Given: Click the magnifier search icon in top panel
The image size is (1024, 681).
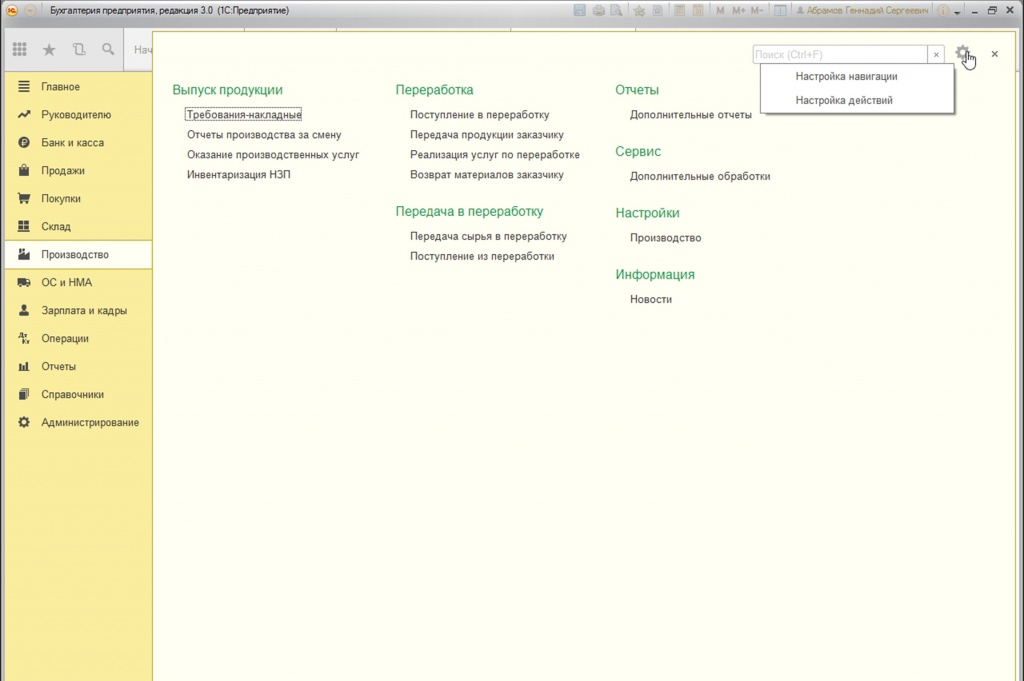Looking at the screenshot, I should pyautogui.click(x=108, y=49).
